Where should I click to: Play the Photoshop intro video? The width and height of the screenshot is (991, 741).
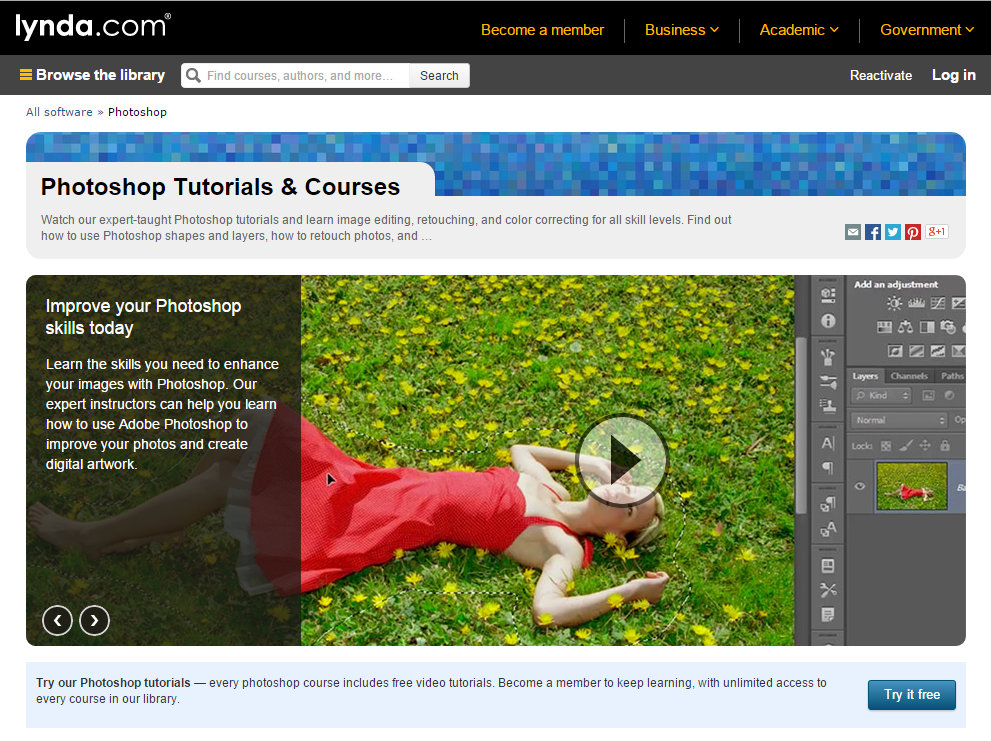pos(623,460)
